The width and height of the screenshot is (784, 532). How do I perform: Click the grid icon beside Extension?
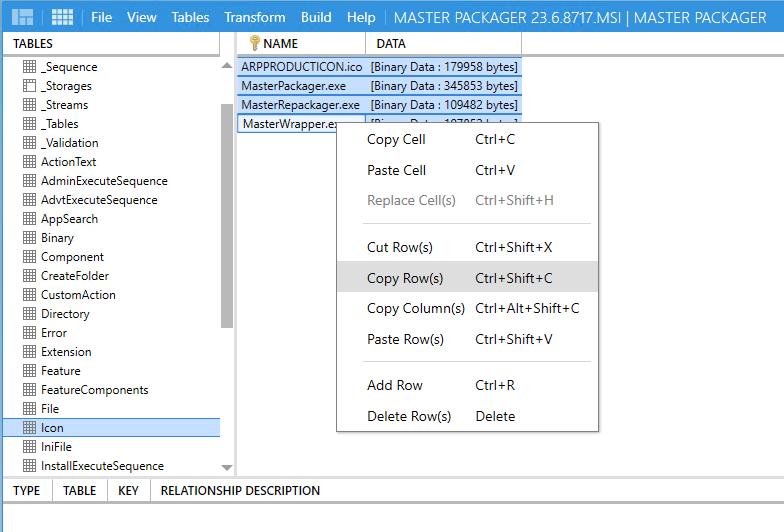click(x=30, y=352)
